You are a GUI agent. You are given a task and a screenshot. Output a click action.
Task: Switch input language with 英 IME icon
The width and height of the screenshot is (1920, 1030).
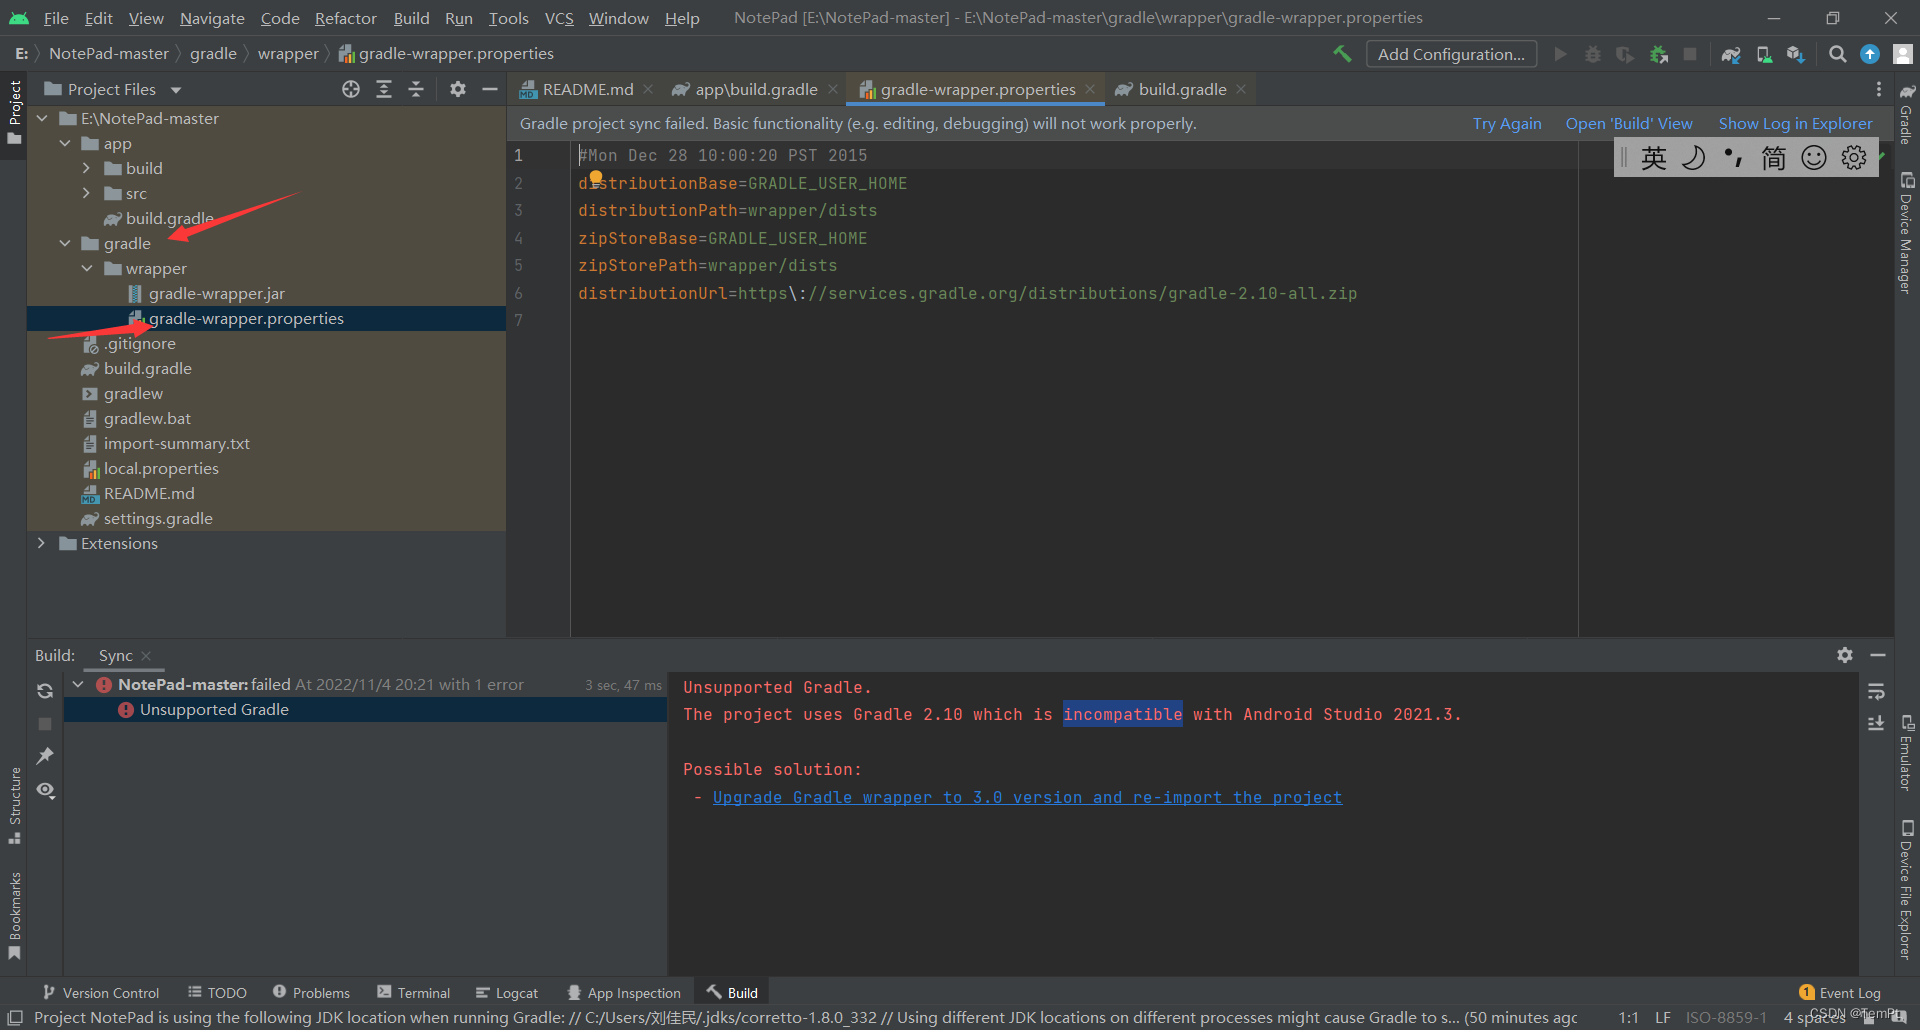click(1653, 157)
